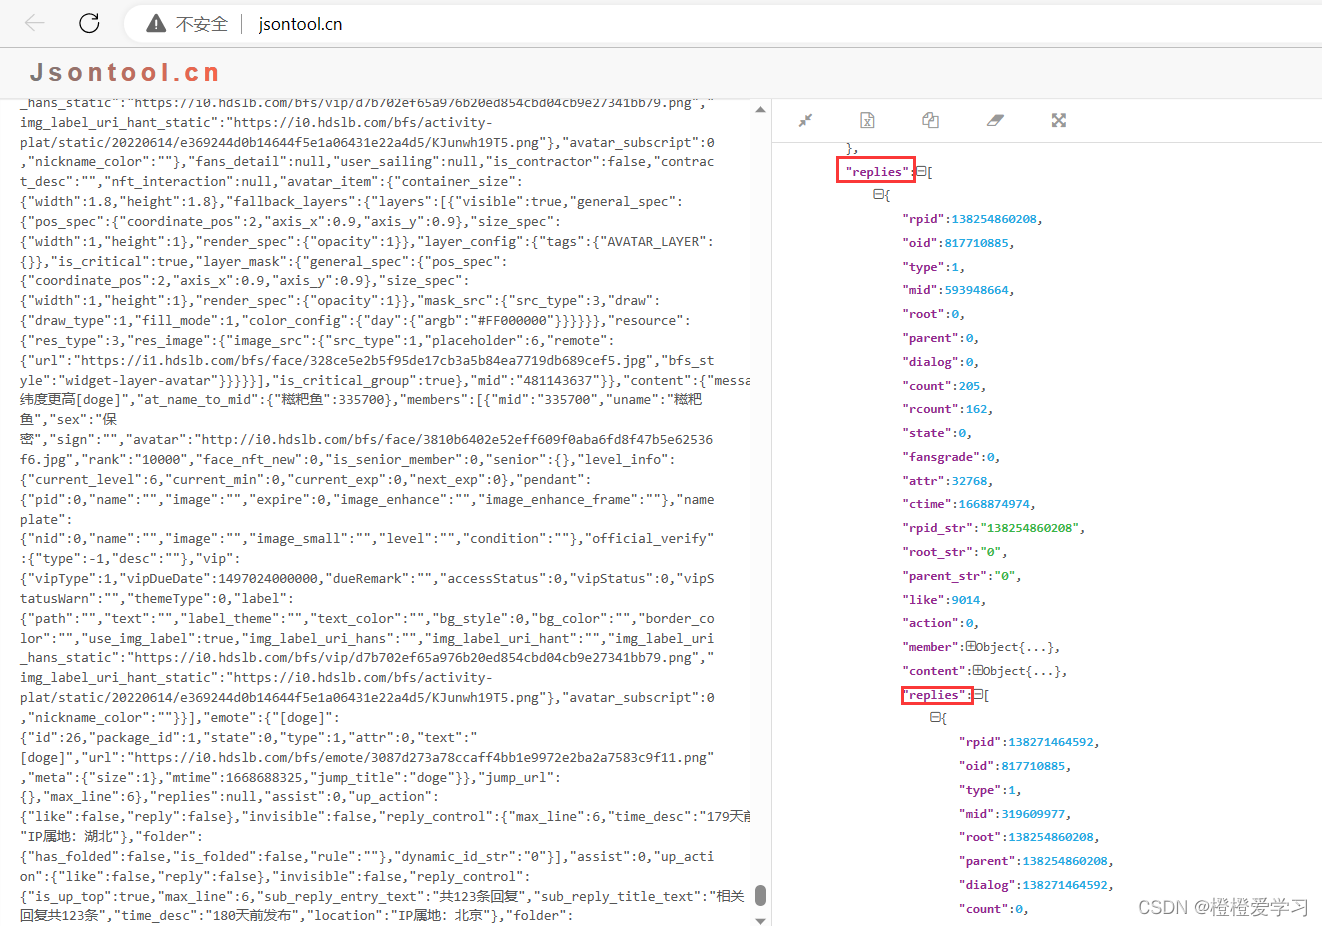This screenshot has width=1322, height=926.
Task: Click the fullscreen expand icon
Action: [1058, 120]
